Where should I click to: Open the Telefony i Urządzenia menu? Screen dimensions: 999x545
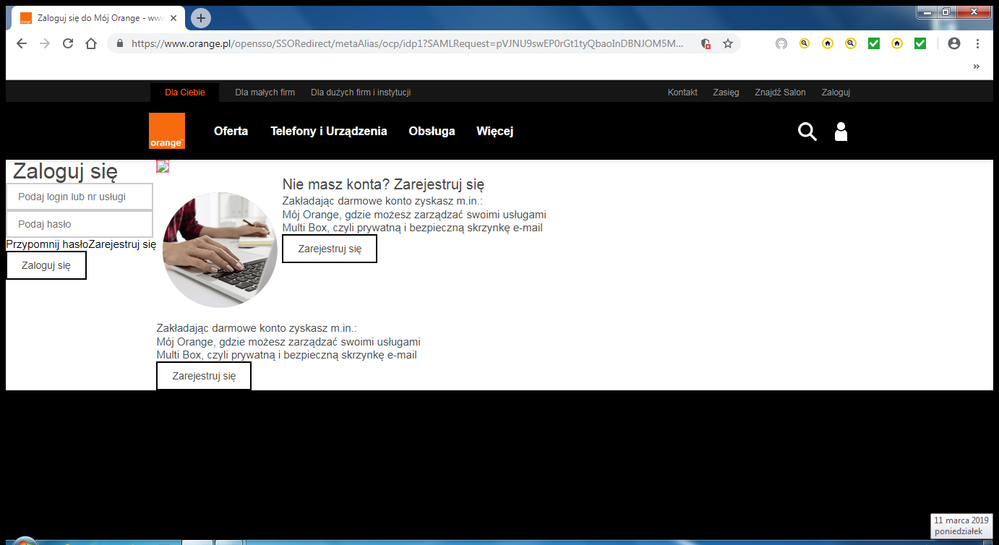coord(328,131)
